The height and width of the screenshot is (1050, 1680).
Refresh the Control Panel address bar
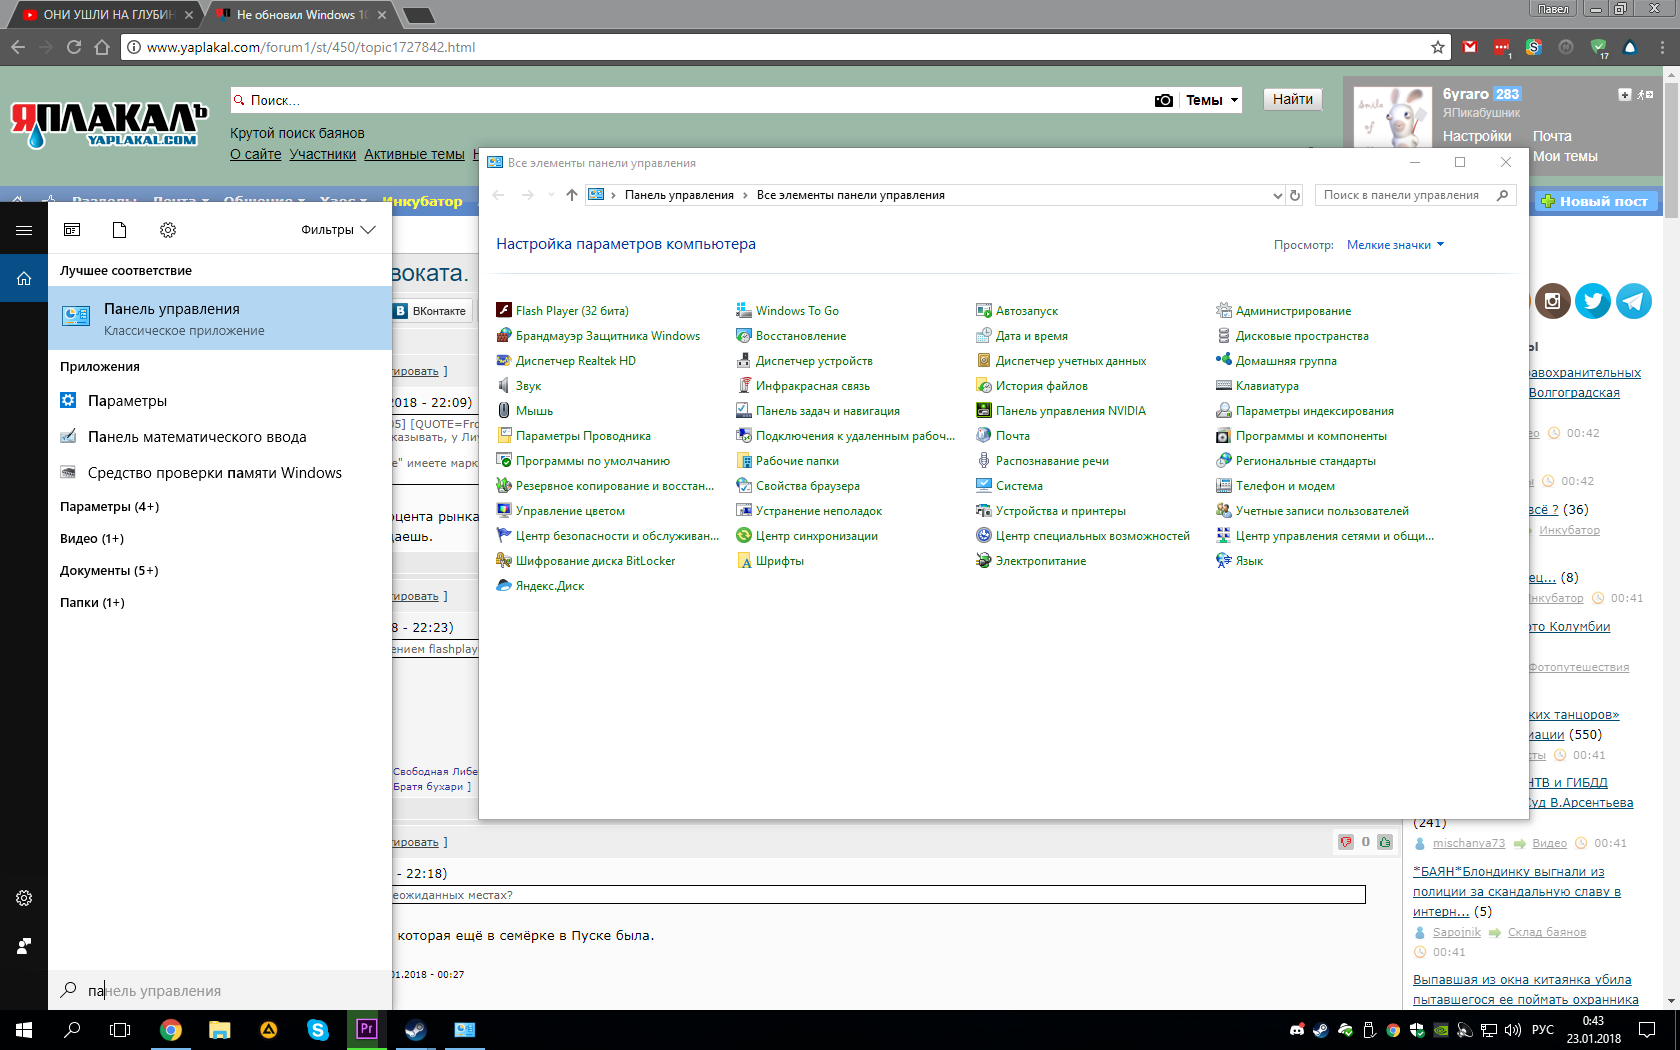click(x=1295, y=195)
